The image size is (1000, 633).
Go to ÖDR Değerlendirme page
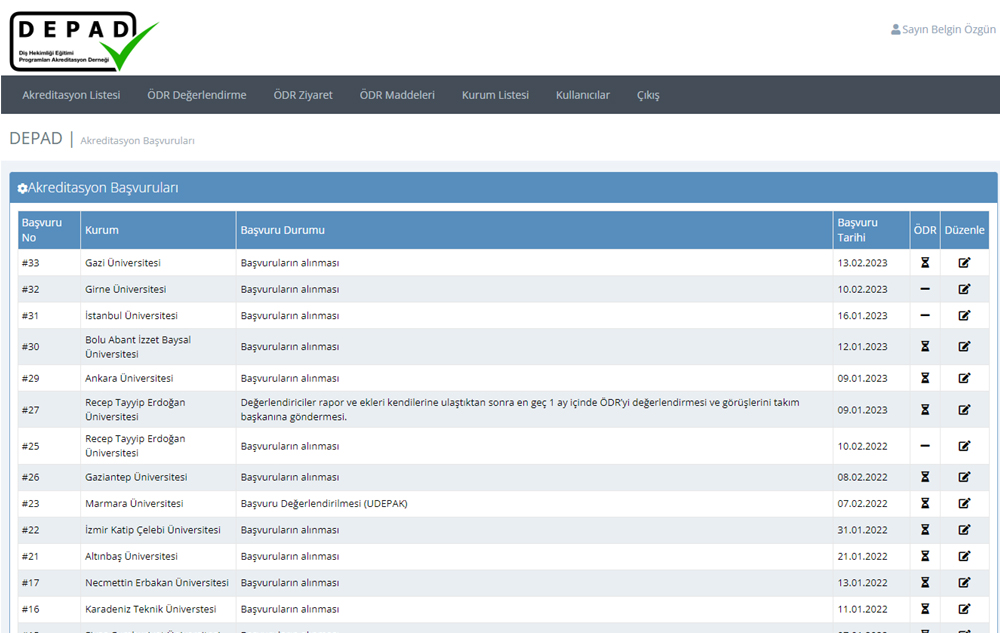[196, 95]
